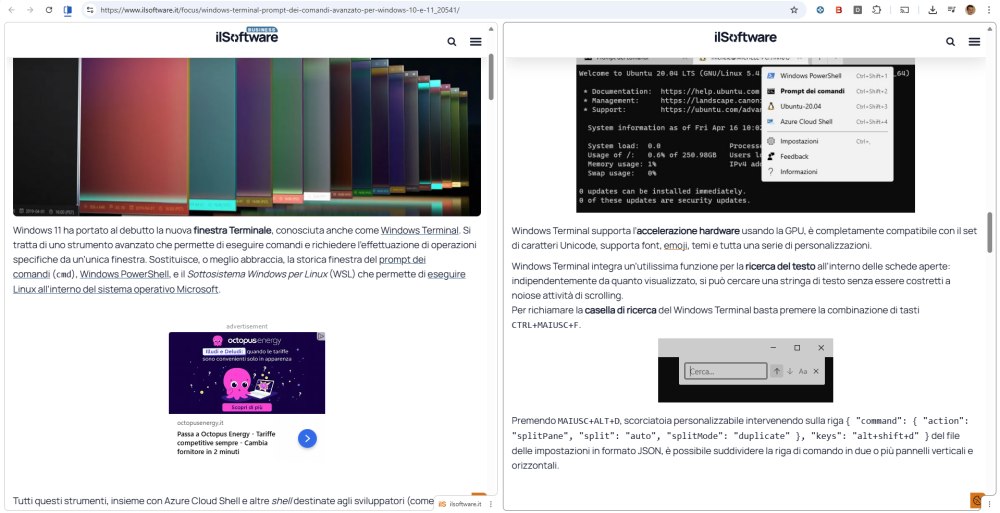1000x513 pixels.
Task: Click the ilSoftware logo in right pane
Action: [x=746, y=37]
